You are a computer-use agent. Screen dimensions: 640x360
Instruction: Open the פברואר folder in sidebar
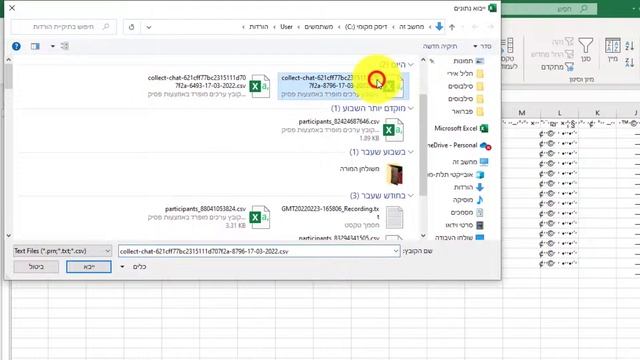468,111
